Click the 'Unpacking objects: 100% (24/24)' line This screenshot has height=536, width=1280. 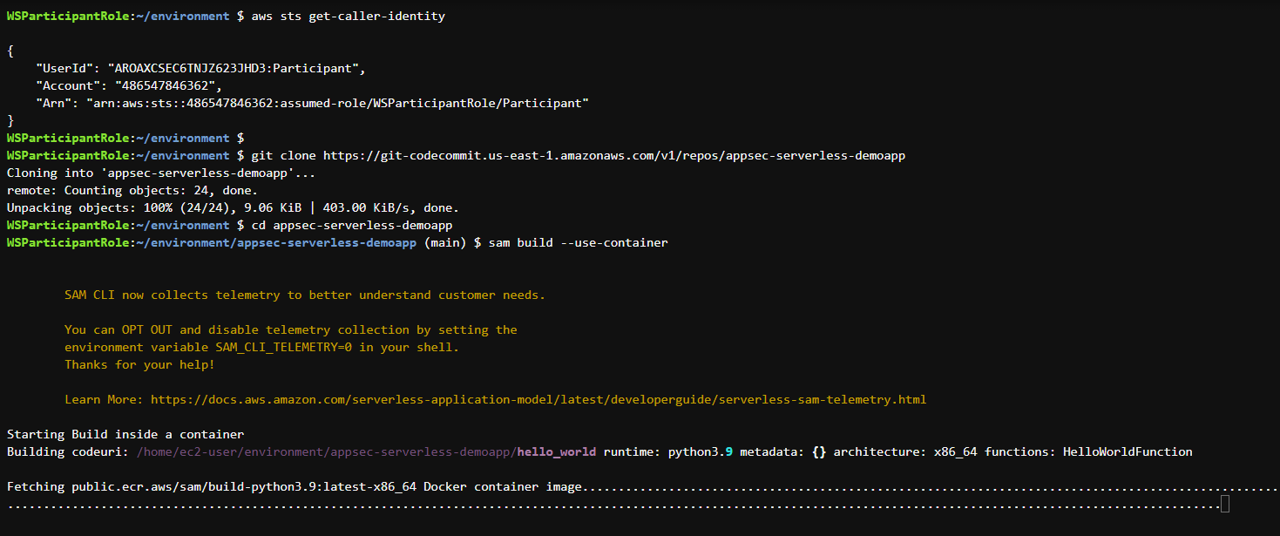point(233,208)
